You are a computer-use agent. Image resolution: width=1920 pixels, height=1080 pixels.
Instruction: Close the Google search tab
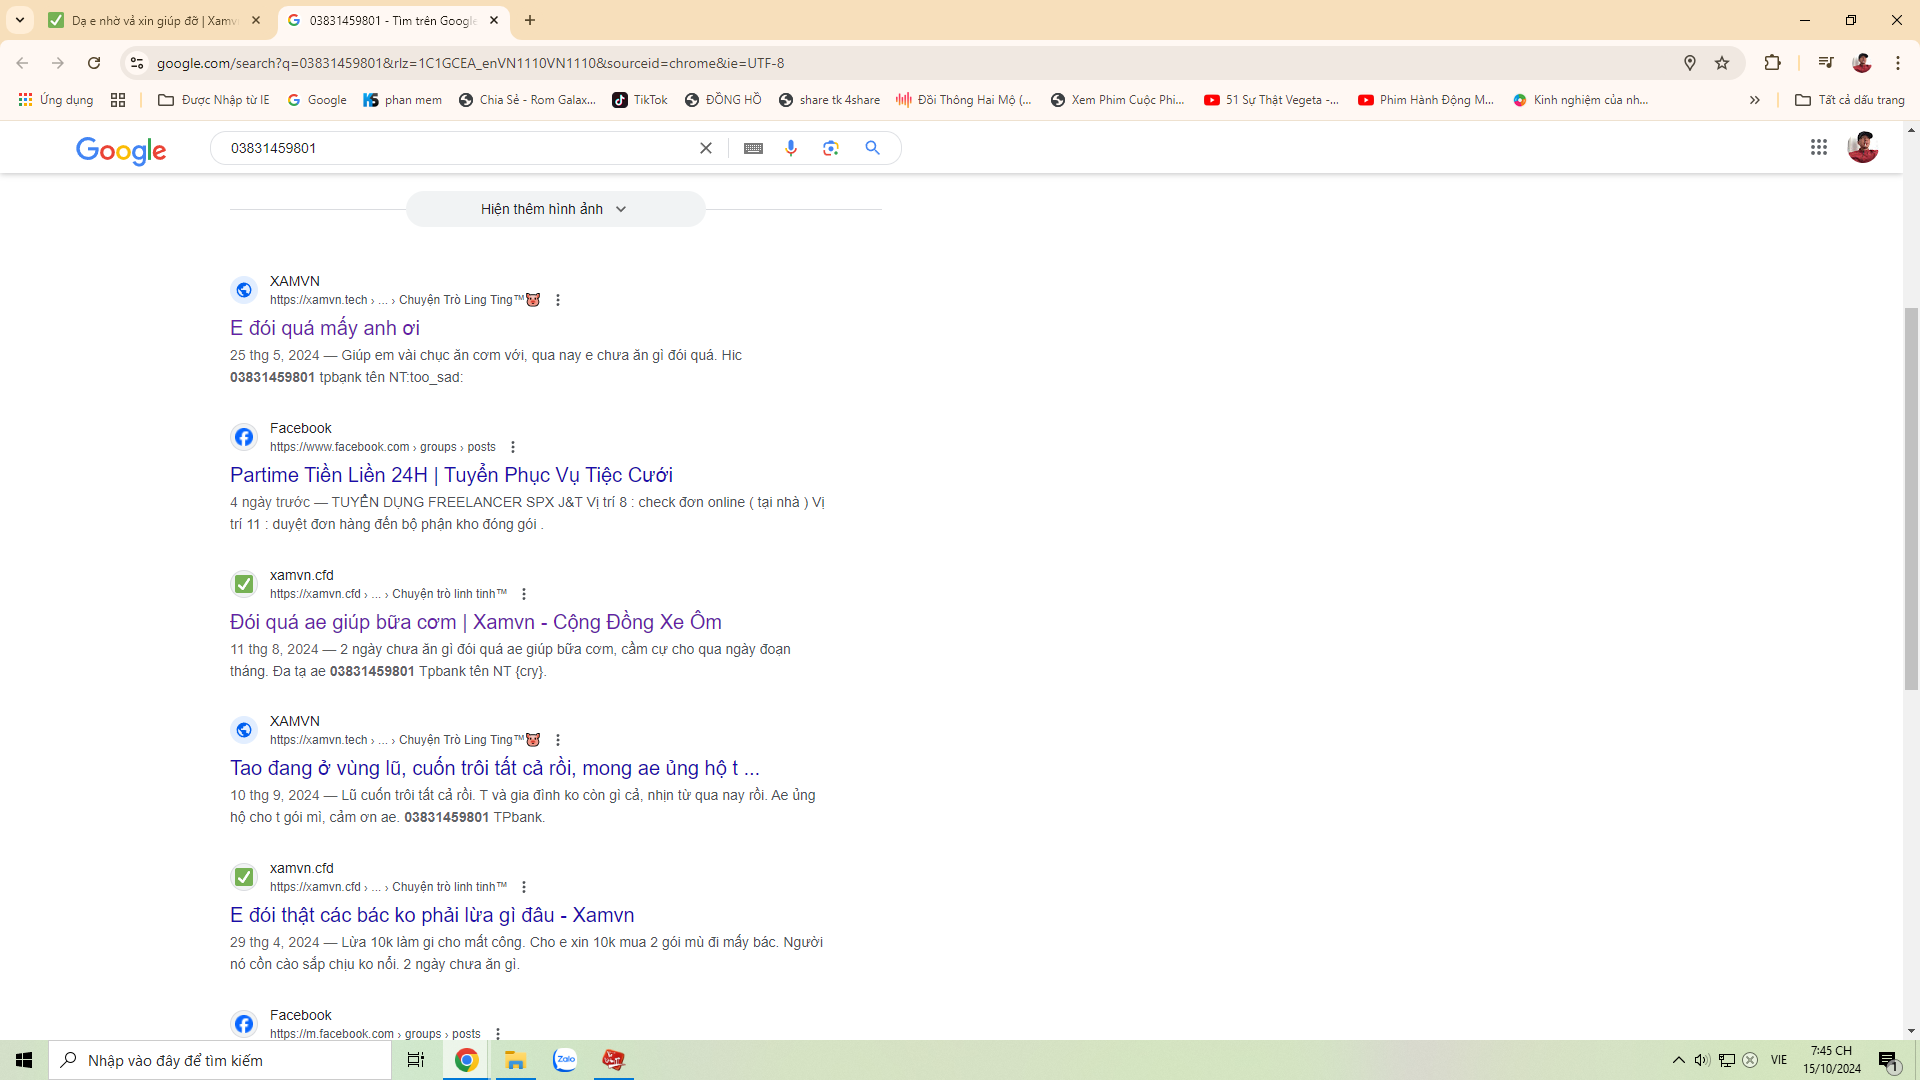[x=494, y=20]
